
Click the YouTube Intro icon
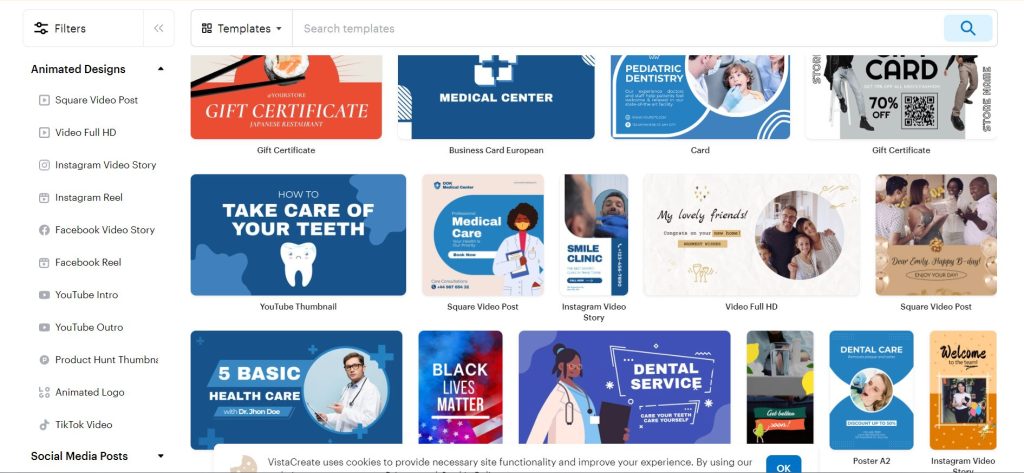coord(44,295)
